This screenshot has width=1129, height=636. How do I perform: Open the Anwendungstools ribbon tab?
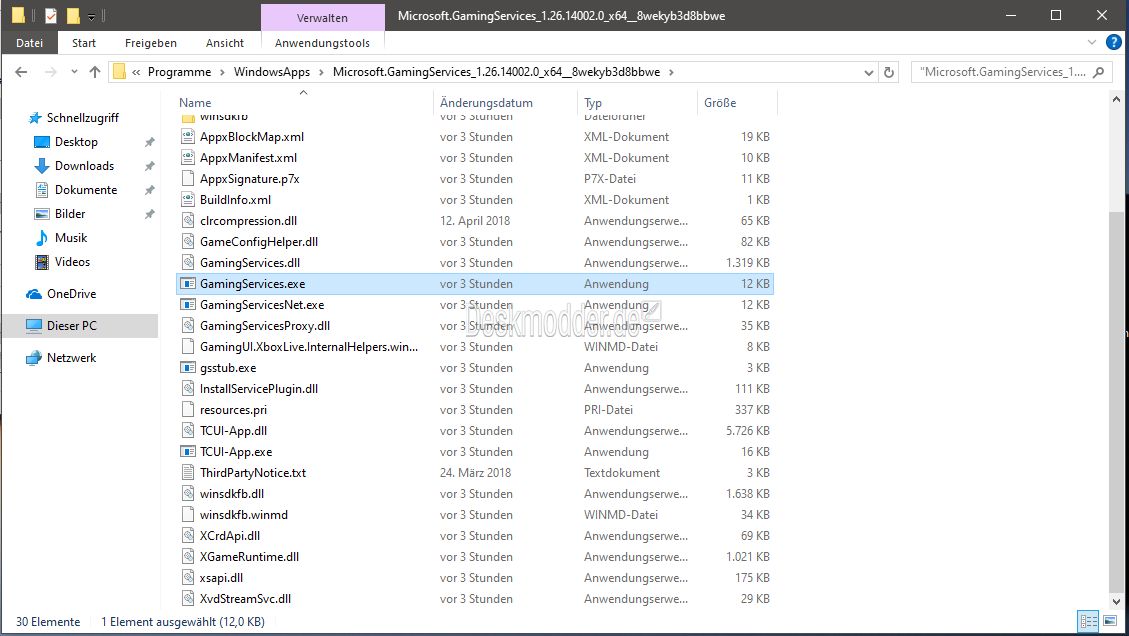pyautogui.click(x=322, y=43)
